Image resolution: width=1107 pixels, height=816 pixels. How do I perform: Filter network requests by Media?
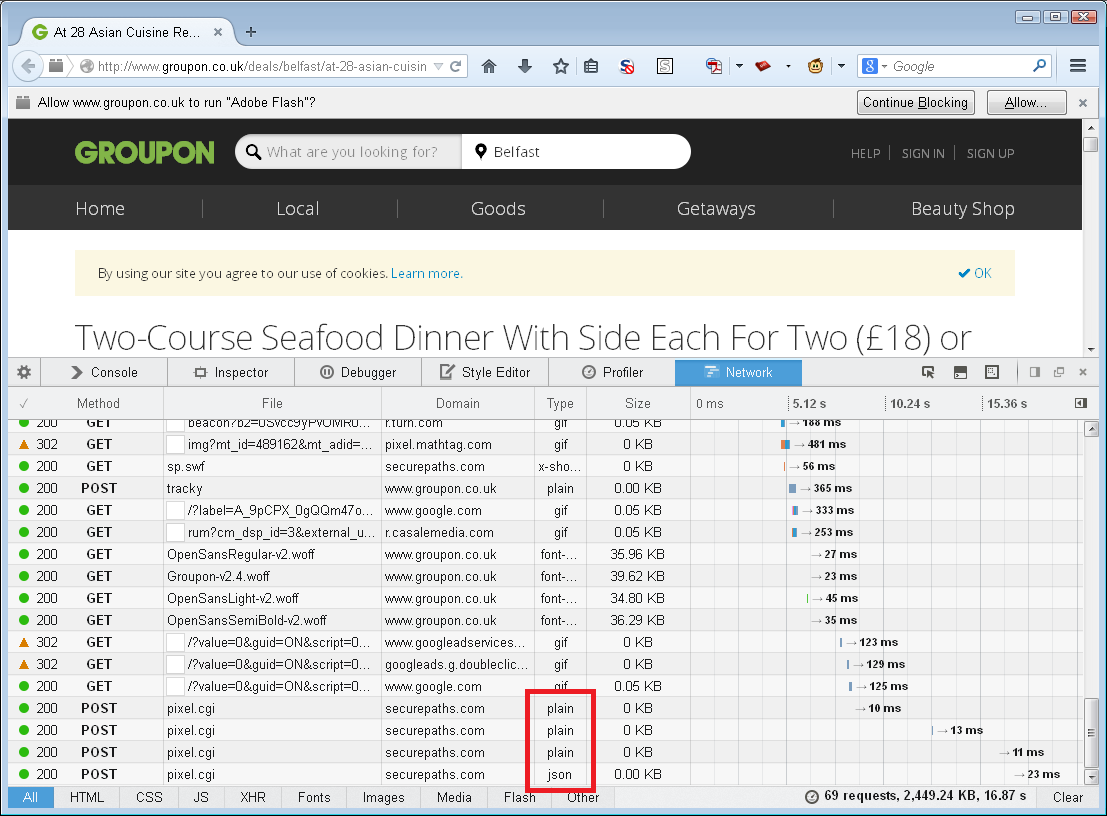[454, 797]
